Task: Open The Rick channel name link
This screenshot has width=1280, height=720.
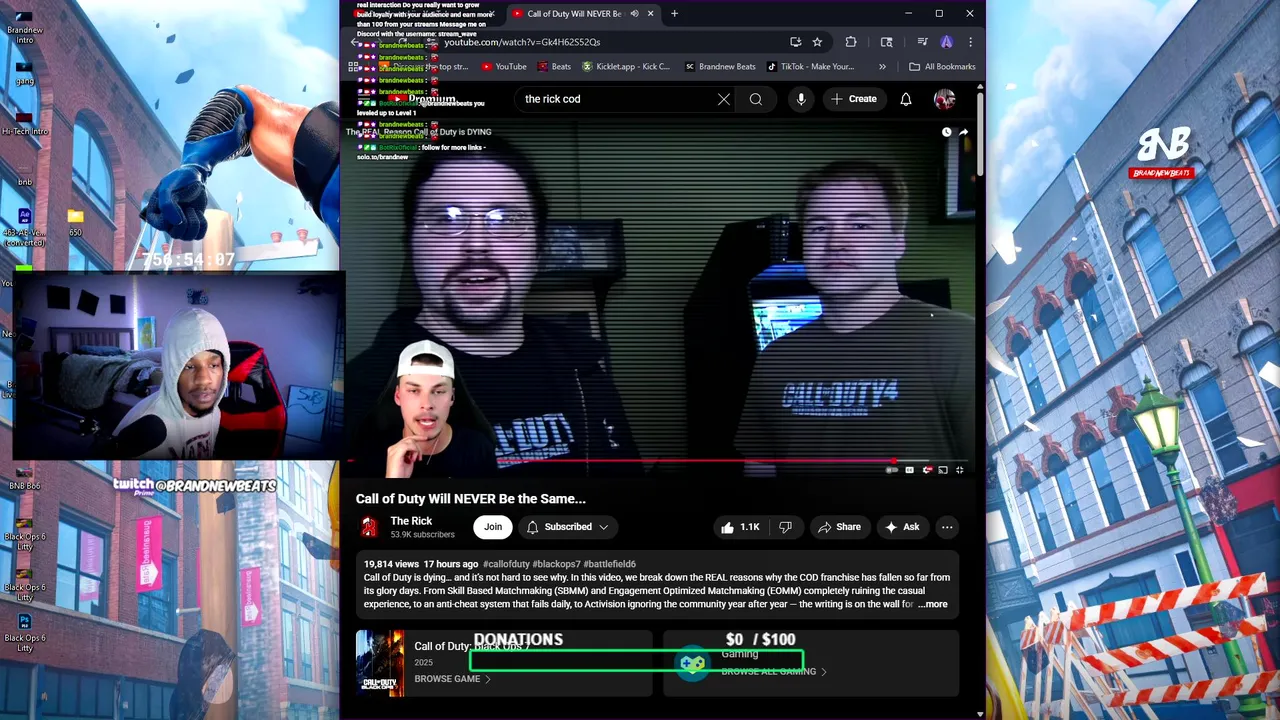Action: [411, 521]
